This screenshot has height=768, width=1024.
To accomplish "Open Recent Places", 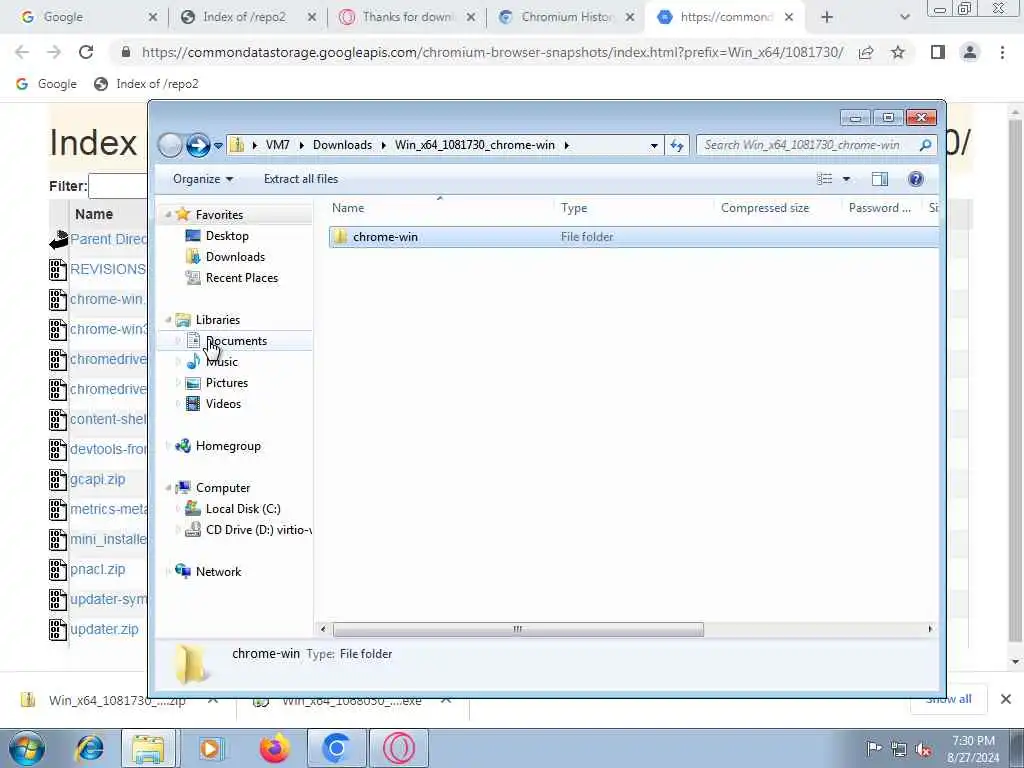I will pos(241,278).
